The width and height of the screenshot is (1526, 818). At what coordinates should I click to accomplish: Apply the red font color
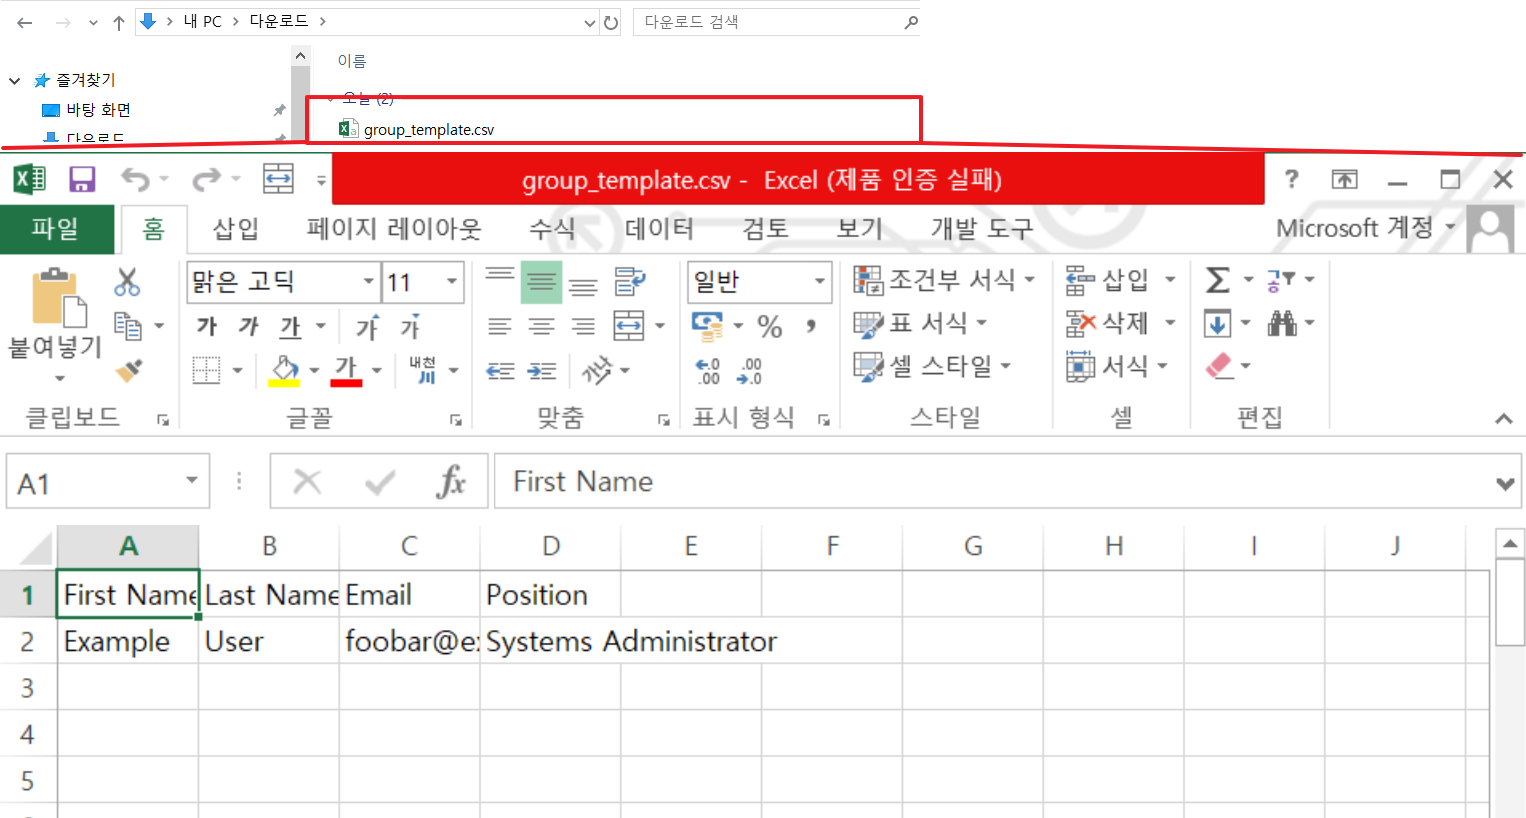[346, 370]
